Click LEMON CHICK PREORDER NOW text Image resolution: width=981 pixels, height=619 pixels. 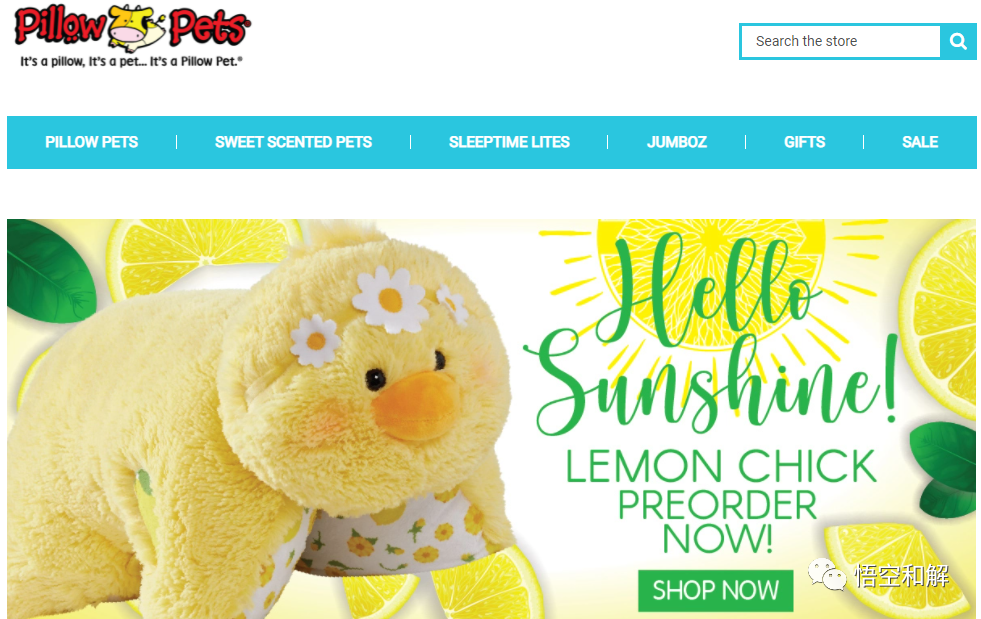tap(719, 501)
